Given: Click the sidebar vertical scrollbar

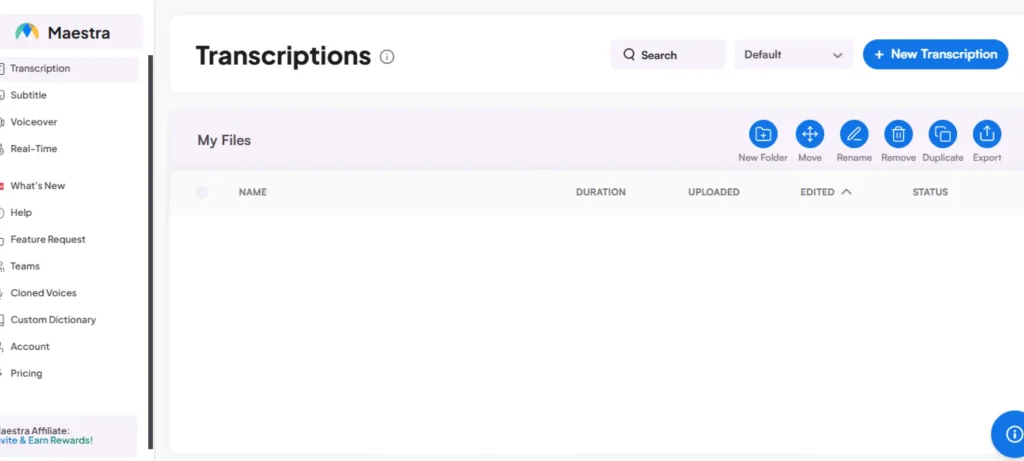Looking at the screenshot, I should [x=151, y=250].
